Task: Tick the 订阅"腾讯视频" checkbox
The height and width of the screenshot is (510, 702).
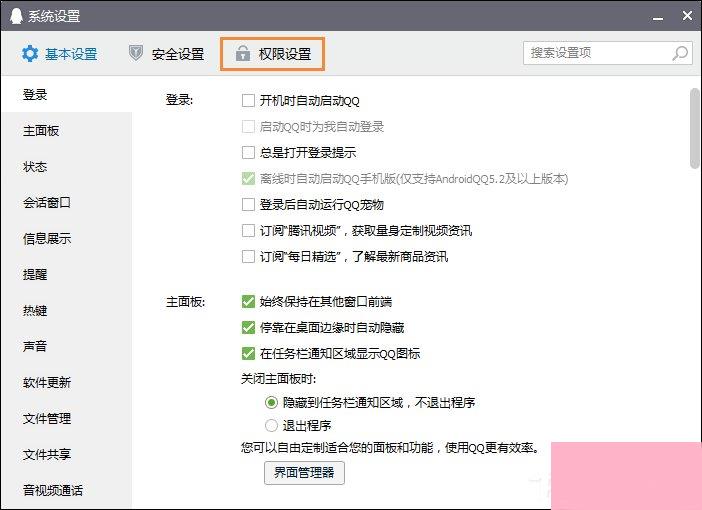Action: tap(248, 231)
